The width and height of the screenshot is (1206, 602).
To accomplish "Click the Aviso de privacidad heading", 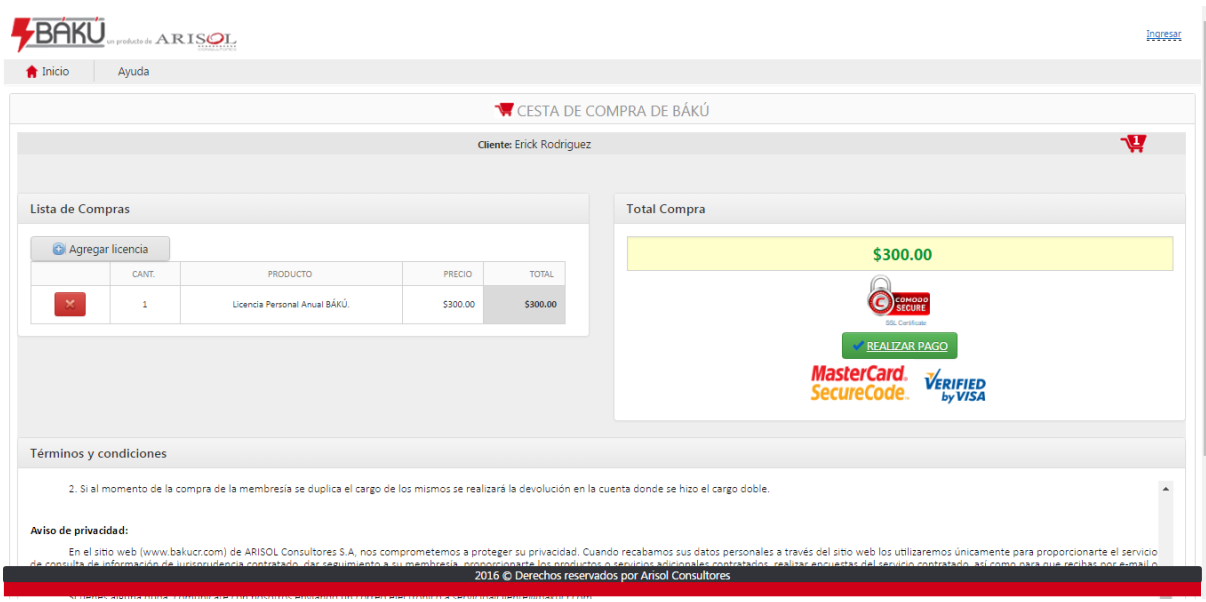I will tap(80, 530).
